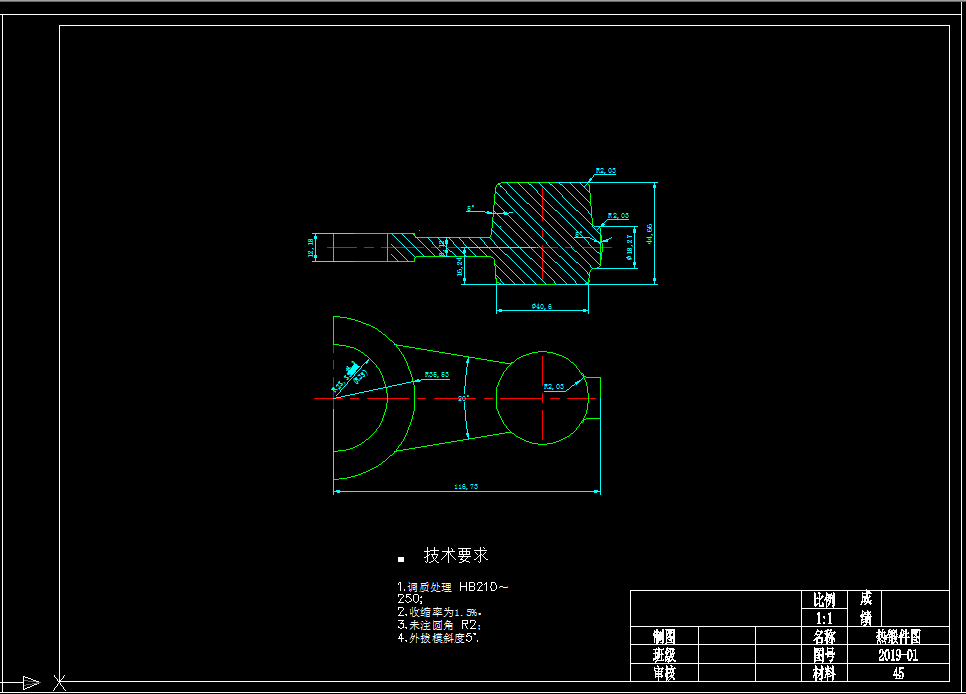
Task: Select the title block cell 审核
Action: [664, 673]
